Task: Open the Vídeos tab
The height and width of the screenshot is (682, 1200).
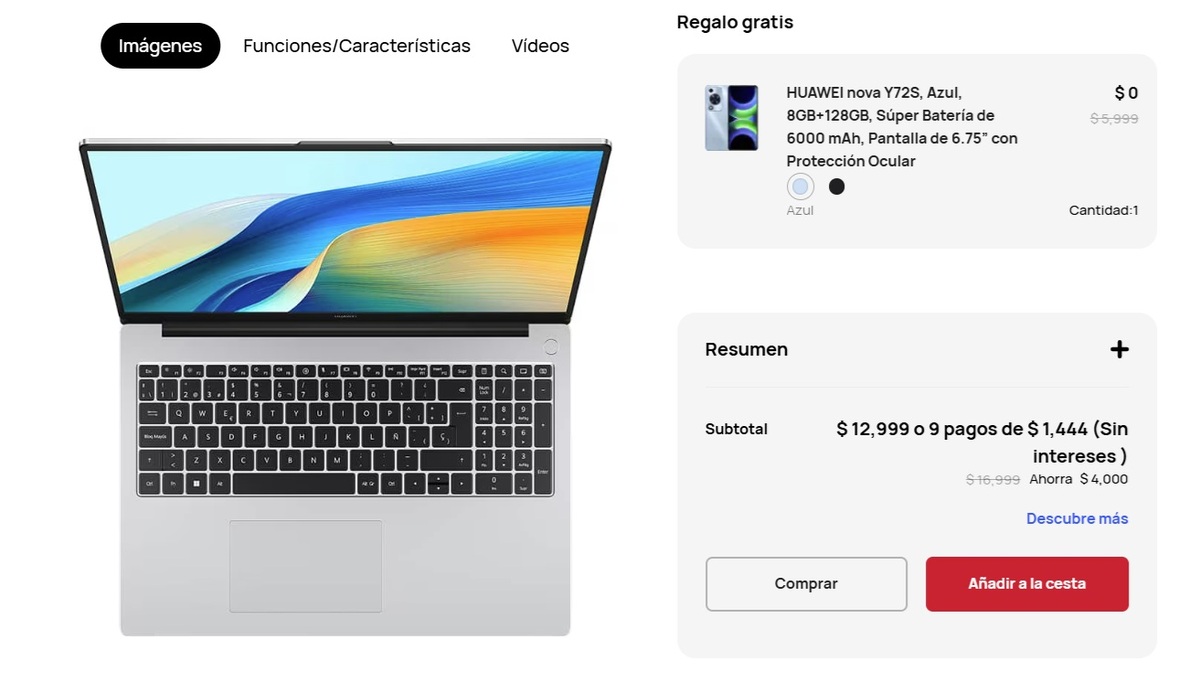Action: (540, 46)
